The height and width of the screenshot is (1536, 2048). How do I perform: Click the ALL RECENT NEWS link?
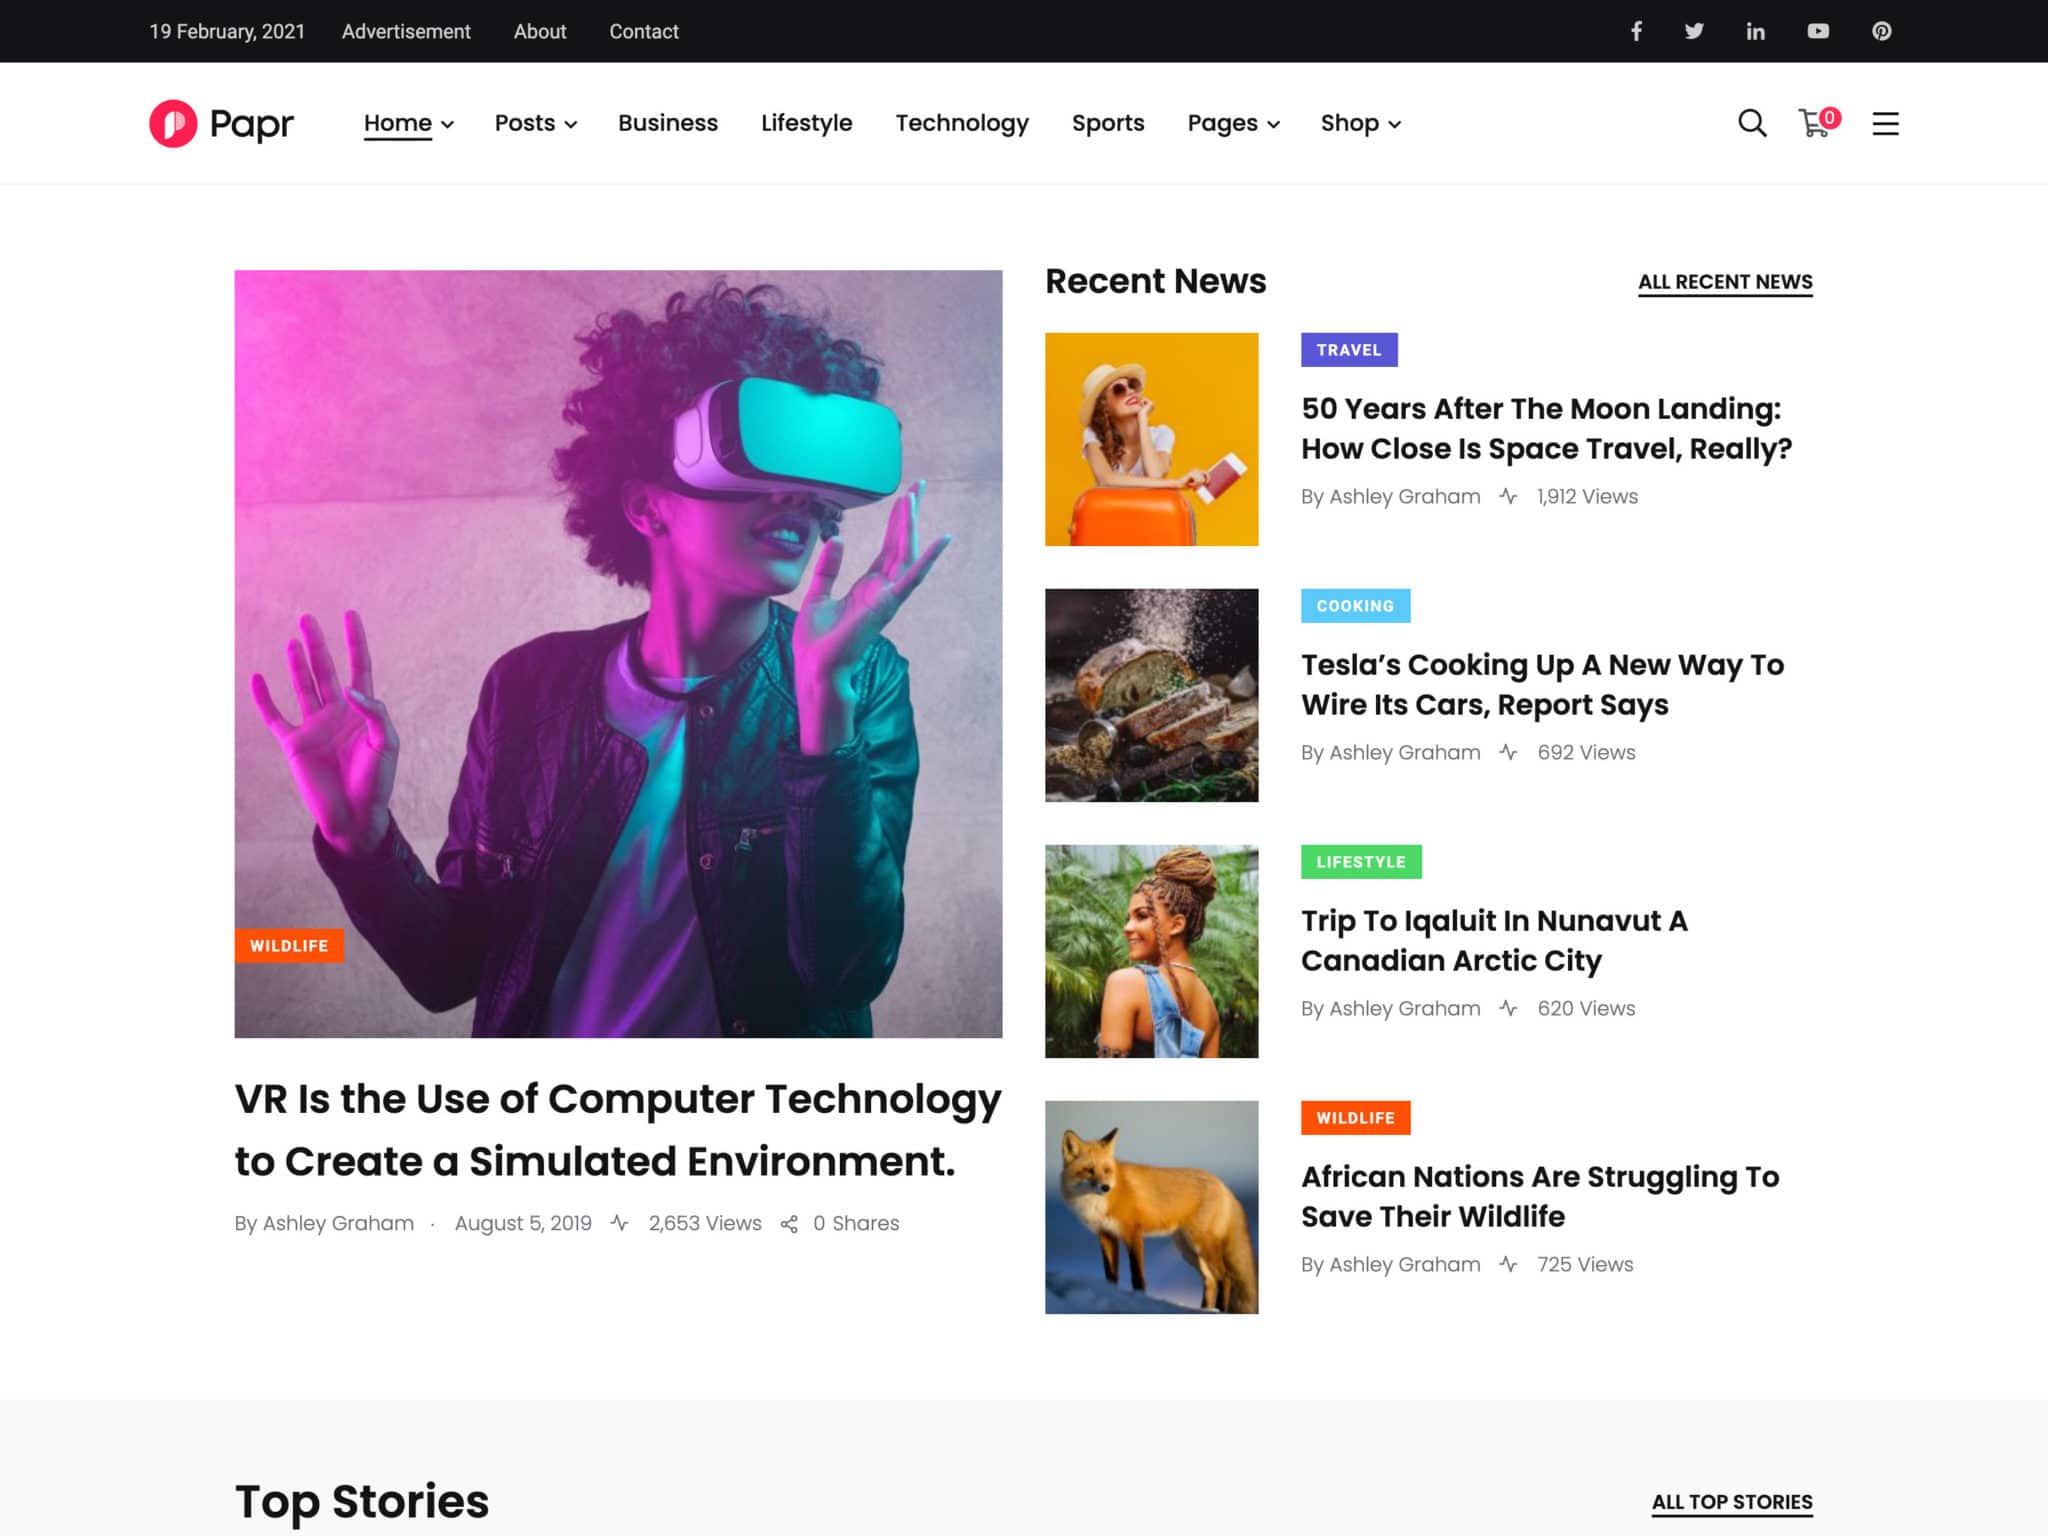click(x=1725, y=282)
